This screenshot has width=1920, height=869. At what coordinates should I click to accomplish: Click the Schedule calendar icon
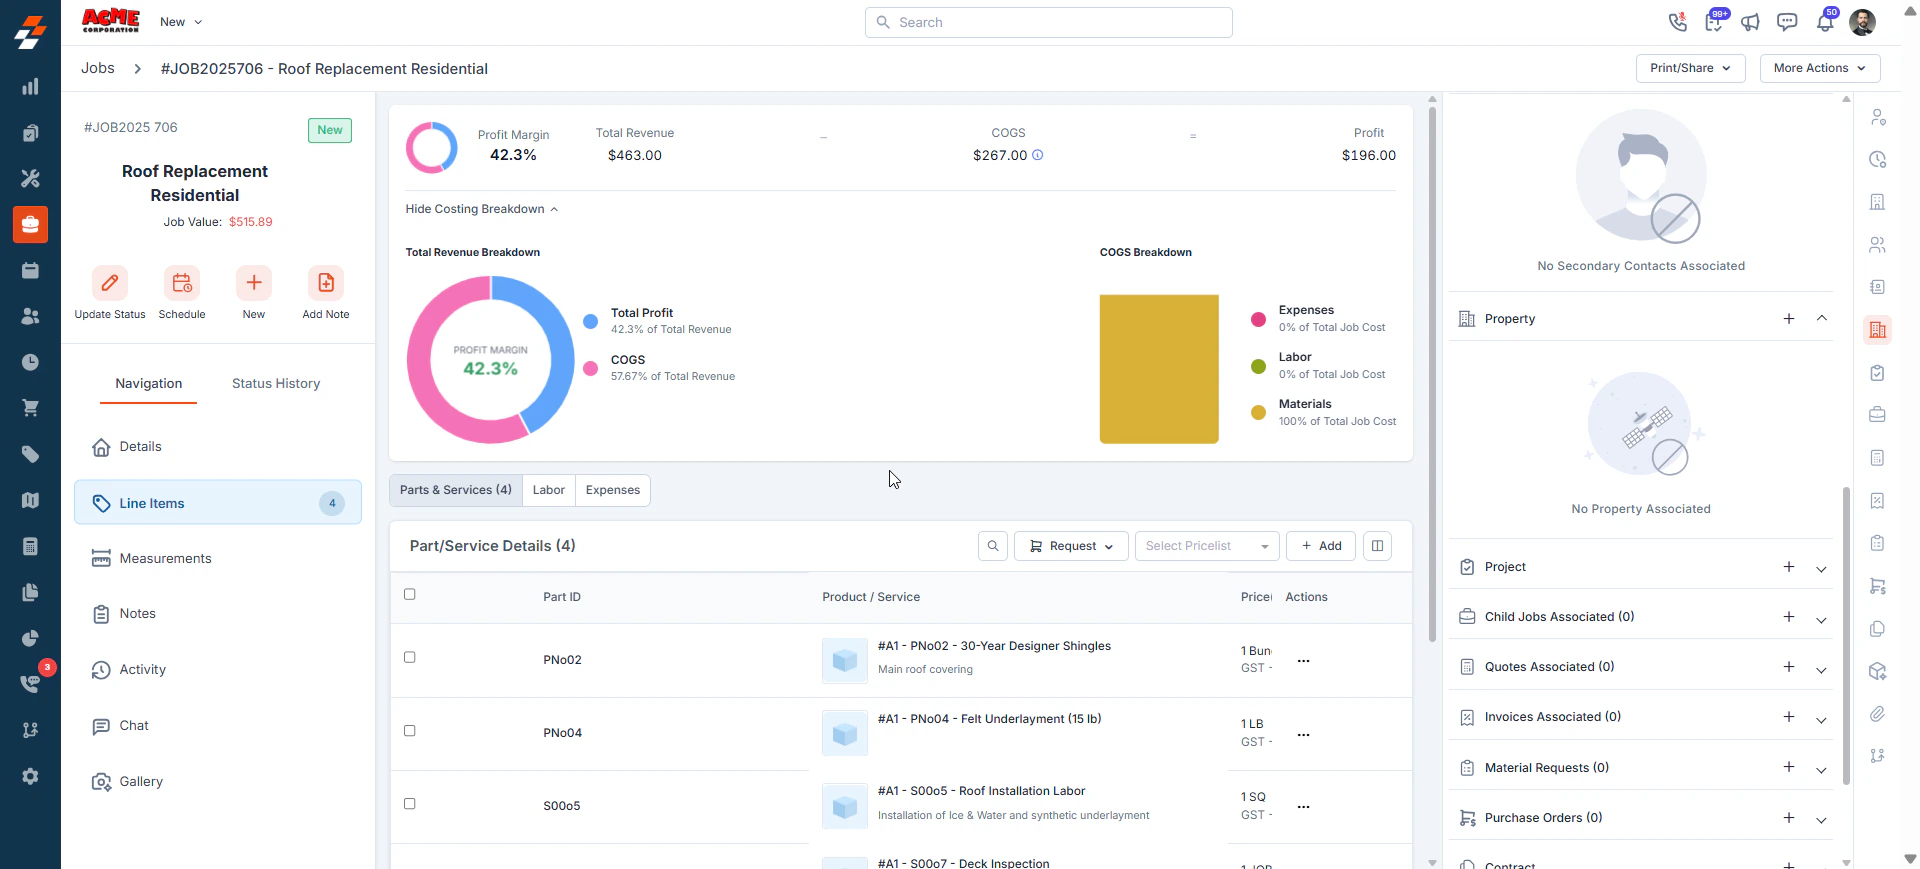182,283
